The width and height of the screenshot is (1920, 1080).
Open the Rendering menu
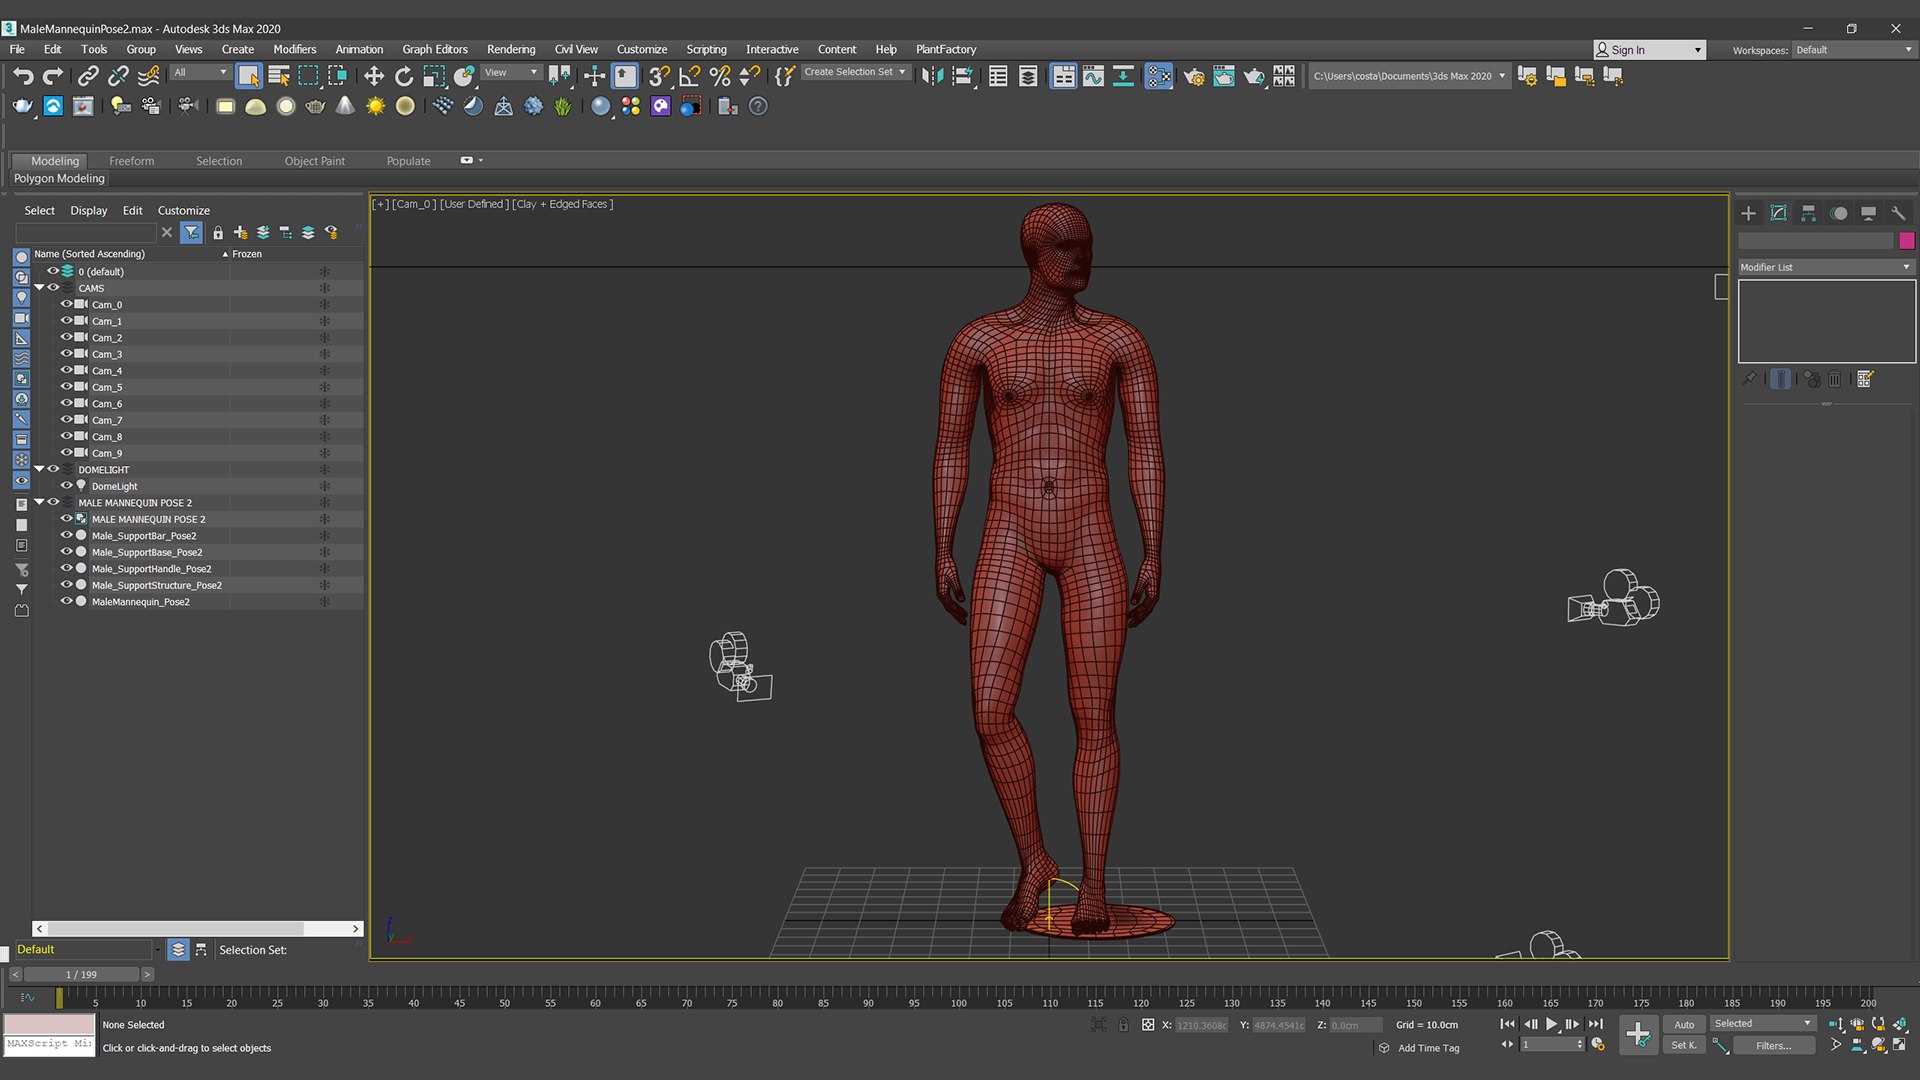(x=511, y=49)
